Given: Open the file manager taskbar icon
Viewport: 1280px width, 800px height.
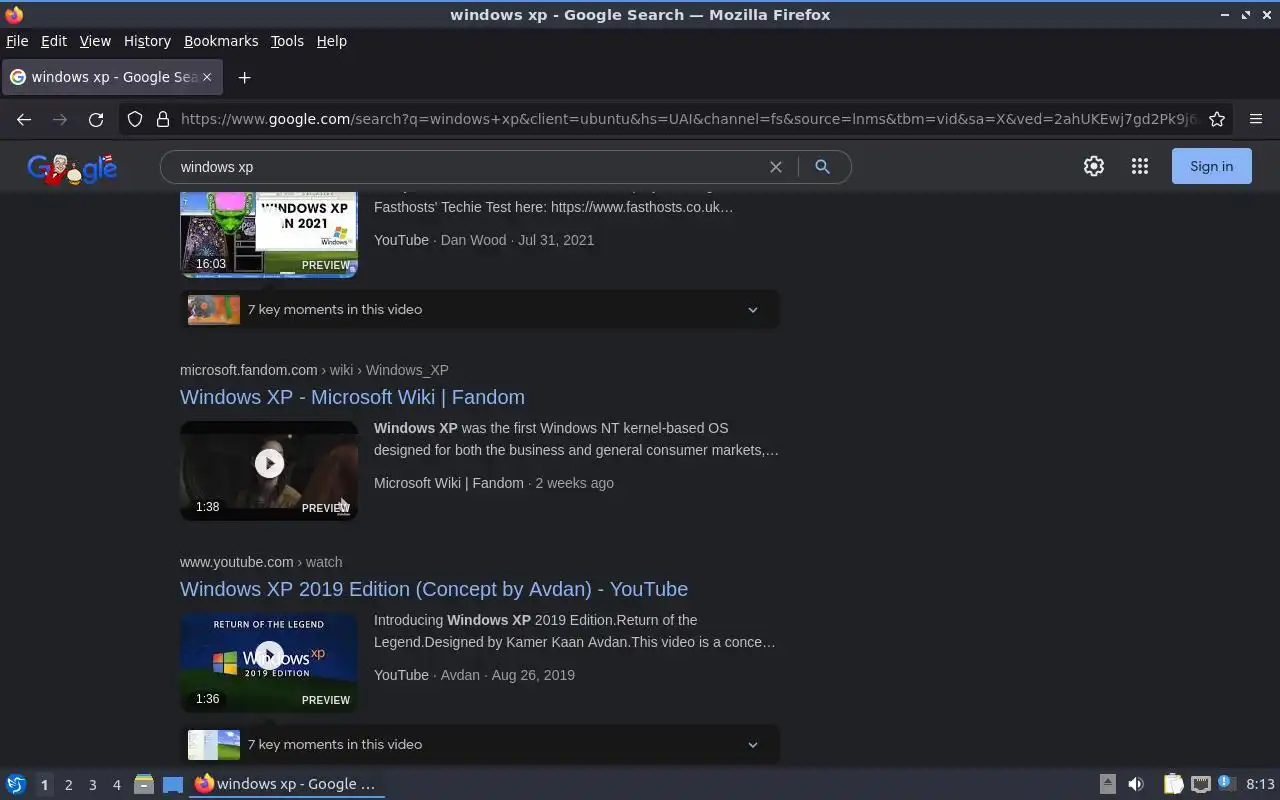Looking at the screenshot, I should (144, 784).
